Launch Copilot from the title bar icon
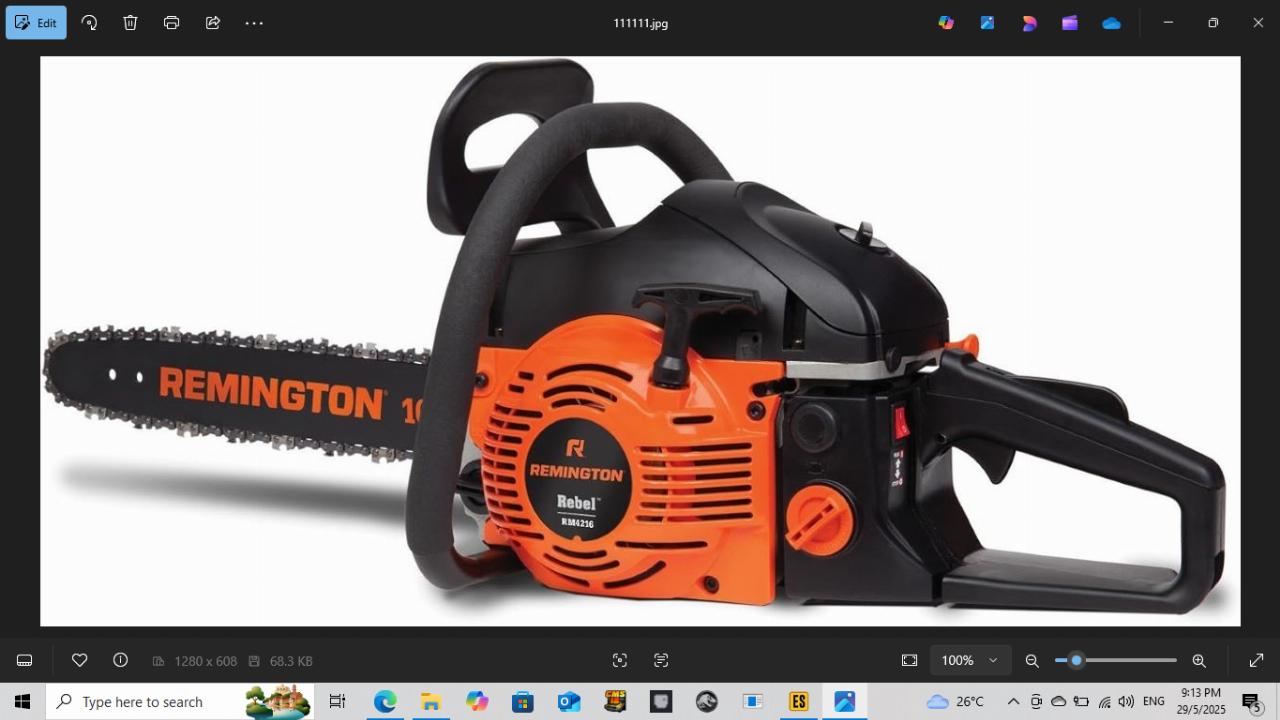The width and height of the screenshot is (1280, 720). coord(946,22)
